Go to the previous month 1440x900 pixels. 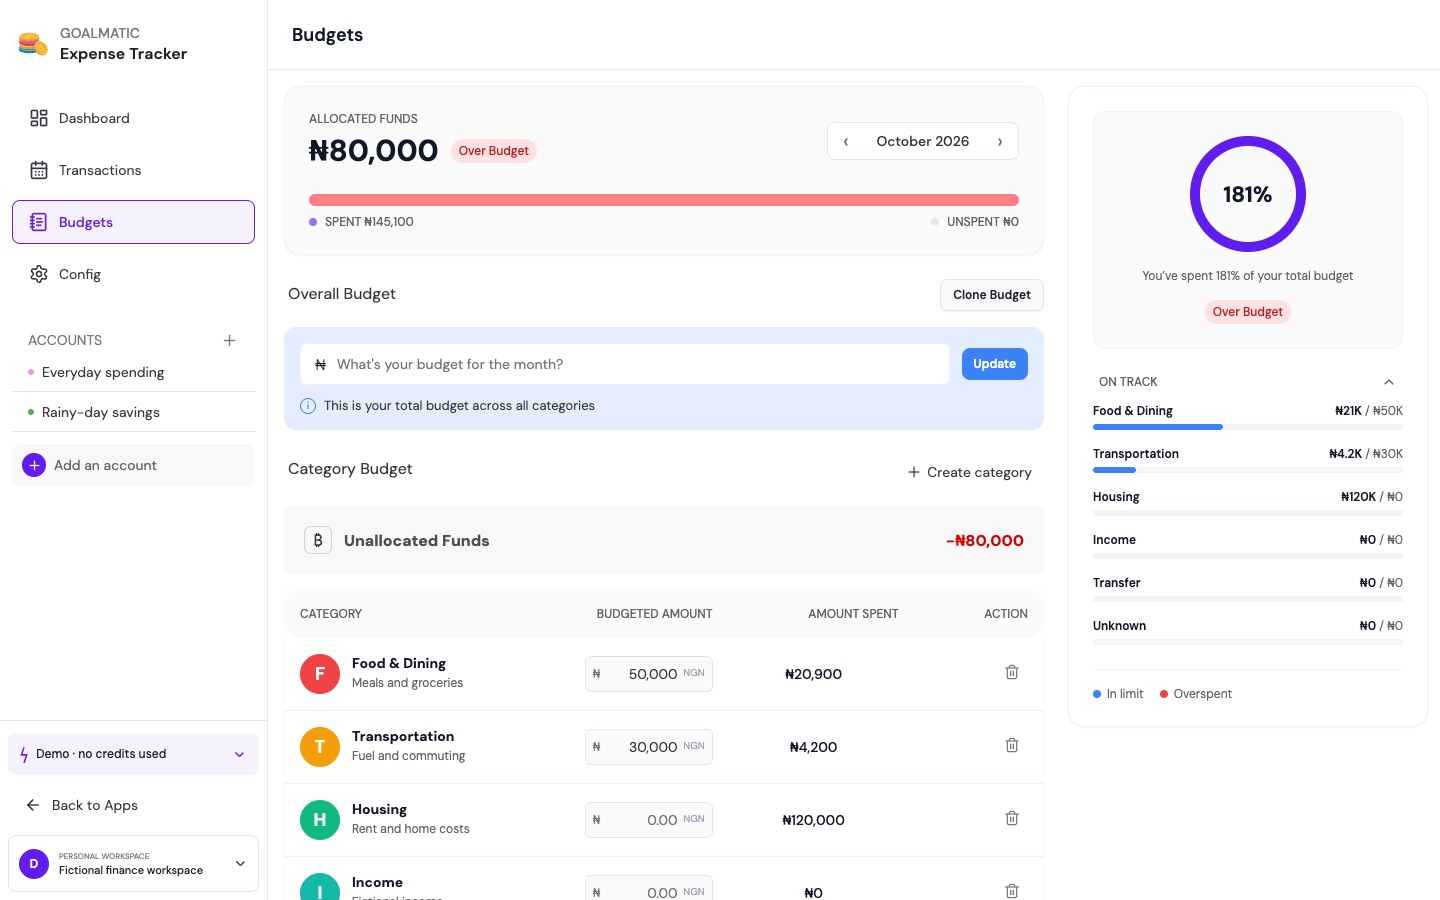click(x=846, y=141)
